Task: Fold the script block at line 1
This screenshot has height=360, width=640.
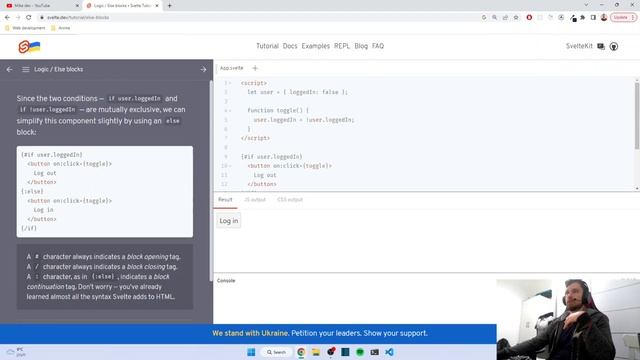Action: click(x=230, y=83)
